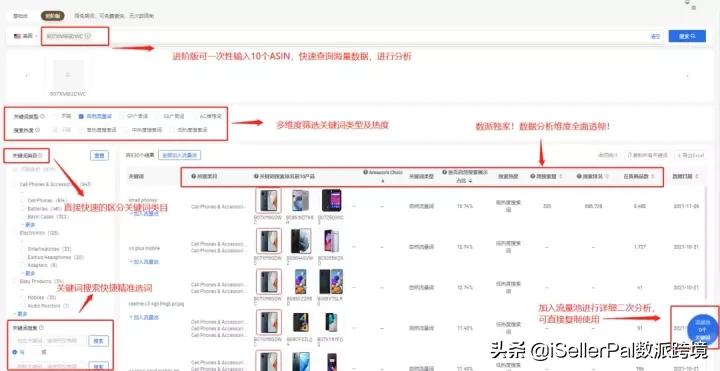720x371 pixels.
Task: Click the ASIN carousel left arrow
Action: point(27,76)
